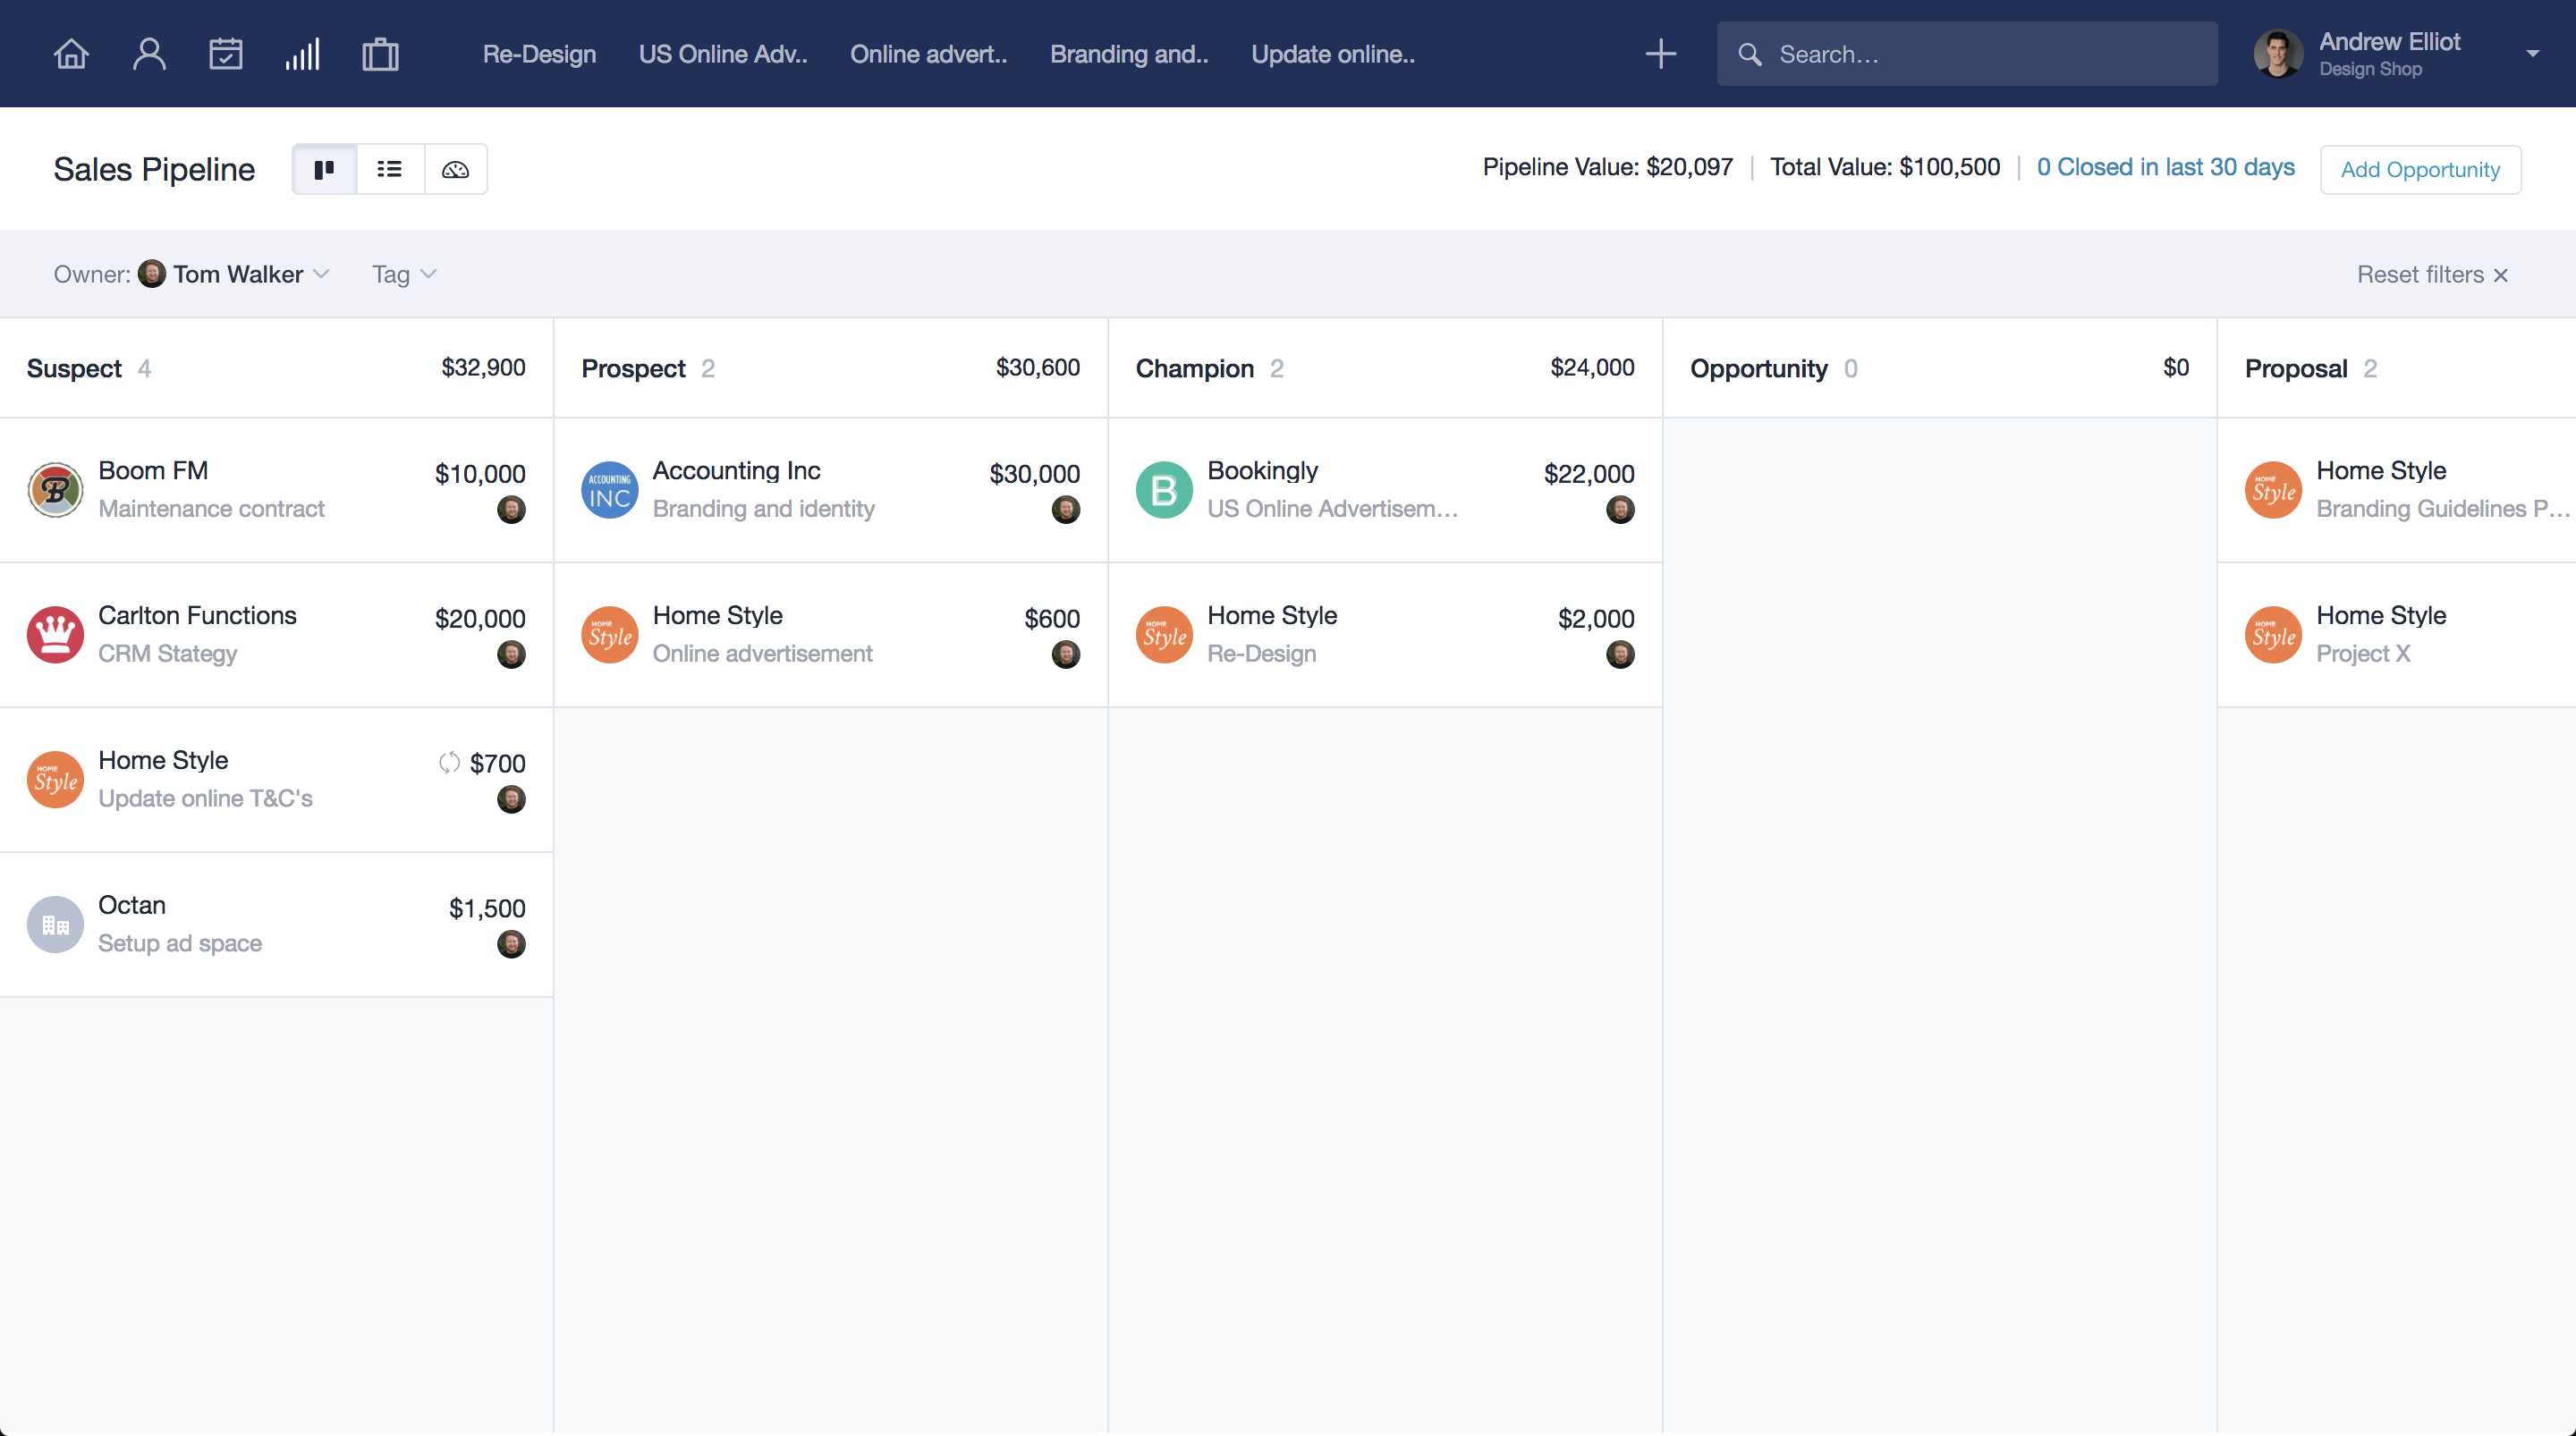This screenshot has height=1436, width=2576.
Task: Click the sync icon on Home Style card
Action: click(449, 763)
